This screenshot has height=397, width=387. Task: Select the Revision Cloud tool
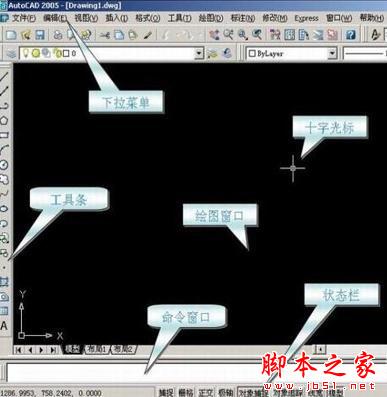click(4, 179)
